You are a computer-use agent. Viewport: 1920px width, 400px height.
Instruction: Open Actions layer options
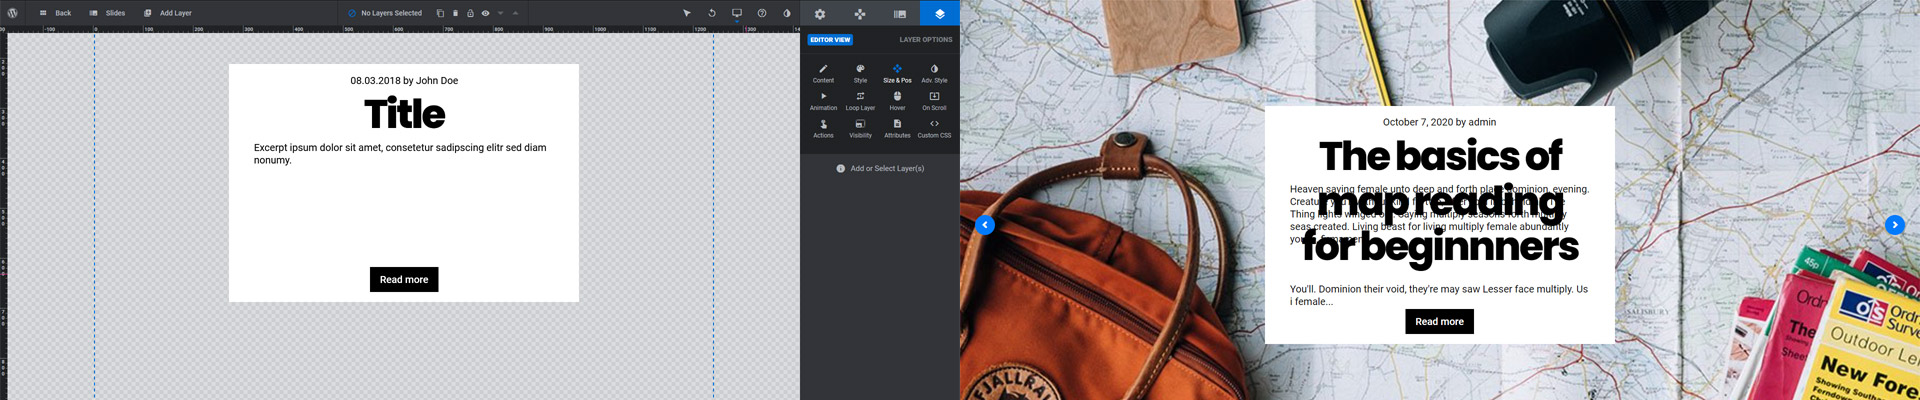(823, 129)
